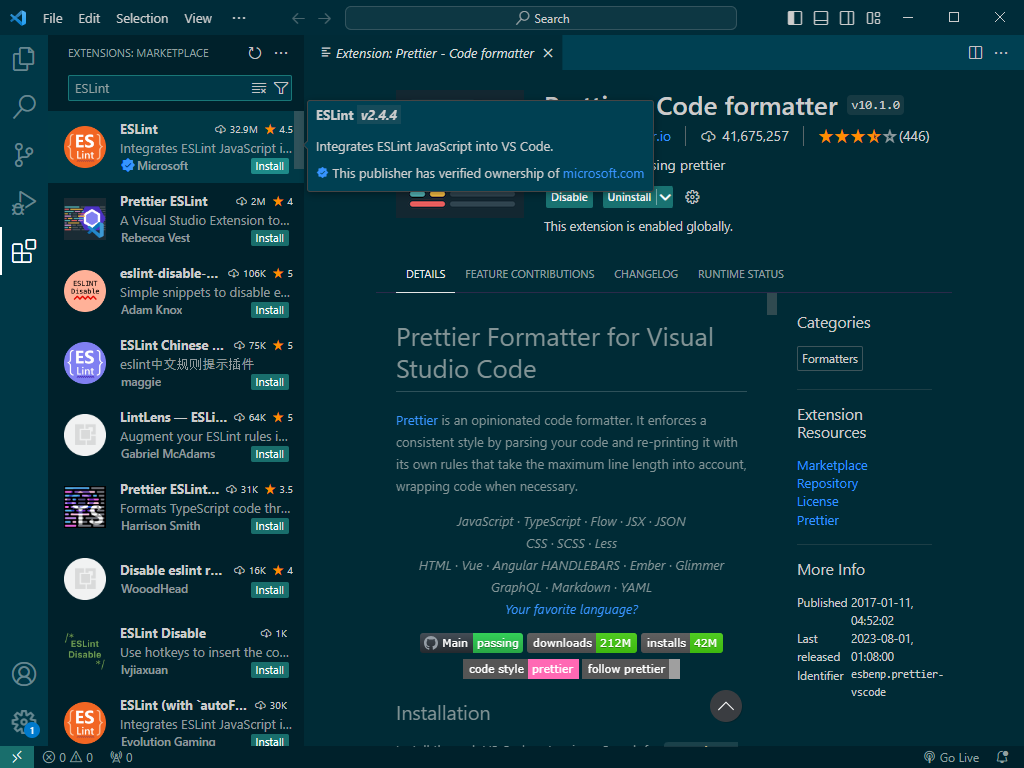Open microsoft.com link in tooltip
Viewport: 1024px width, 768px height.
(x=603, y=173)
